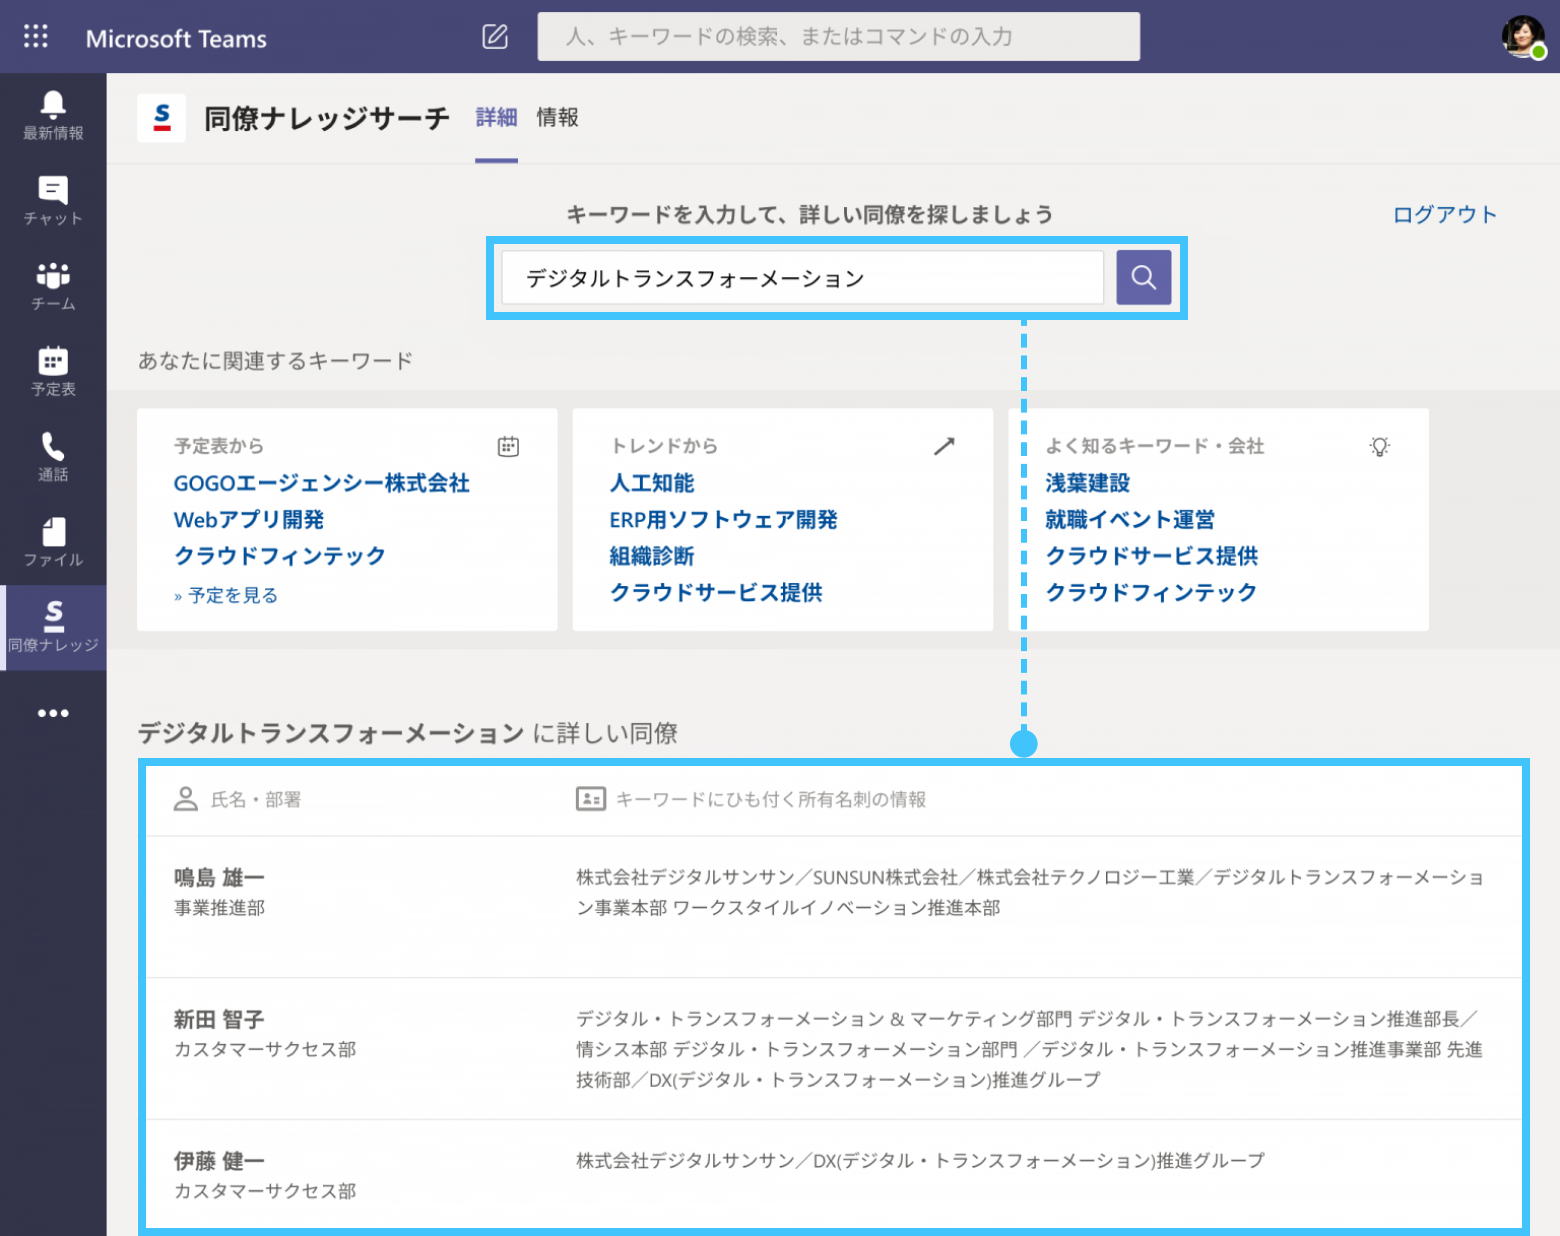1560x1236 pixels.
Task: Click the 氏名・部署 column header
Action: (x=256, y=799)
